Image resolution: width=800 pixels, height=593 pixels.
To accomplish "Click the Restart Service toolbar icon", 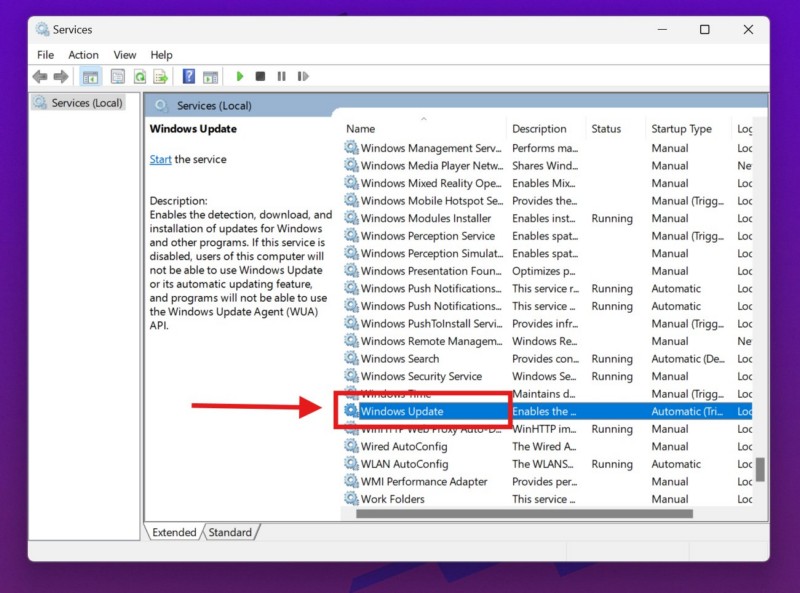I will click(302, 76).
